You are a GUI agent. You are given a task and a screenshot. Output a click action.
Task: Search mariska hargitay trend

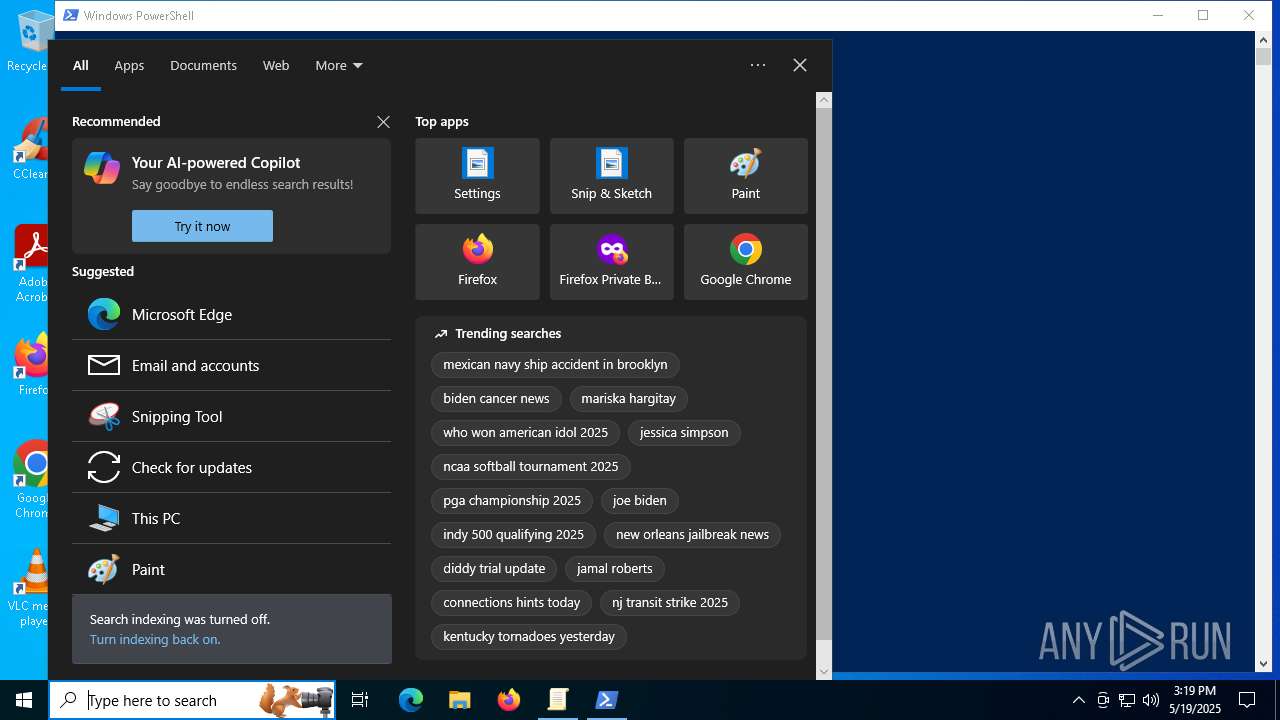pyautogui.click(x=628, y=399)
